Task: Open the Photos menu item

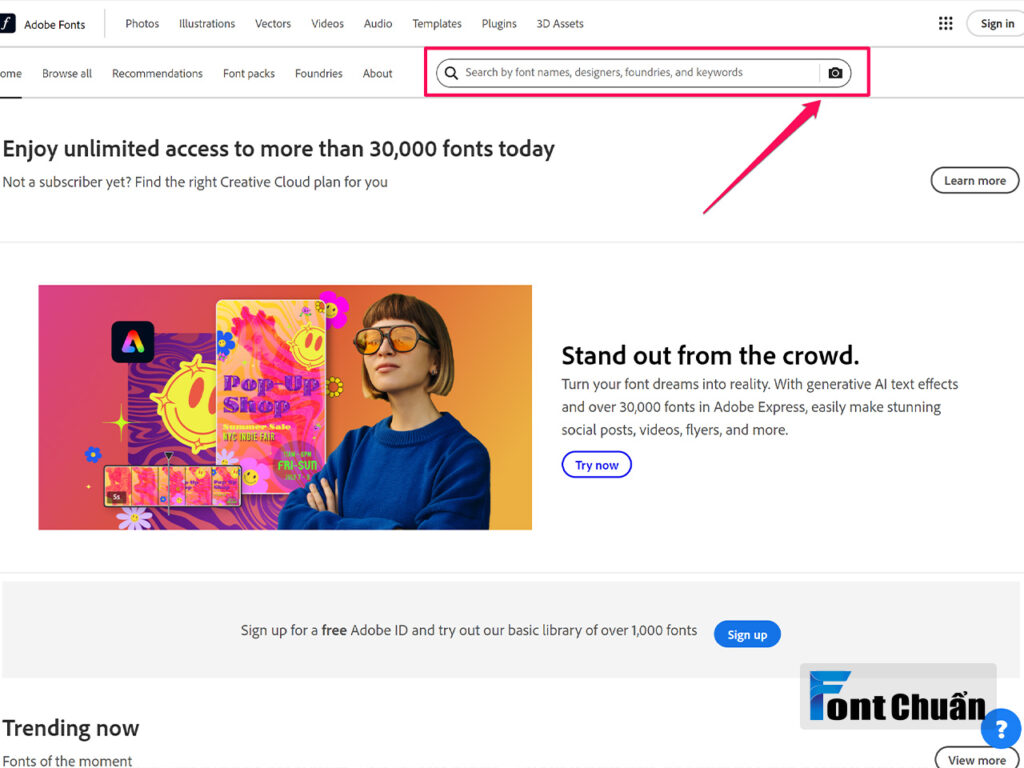Action: point(142,24)
